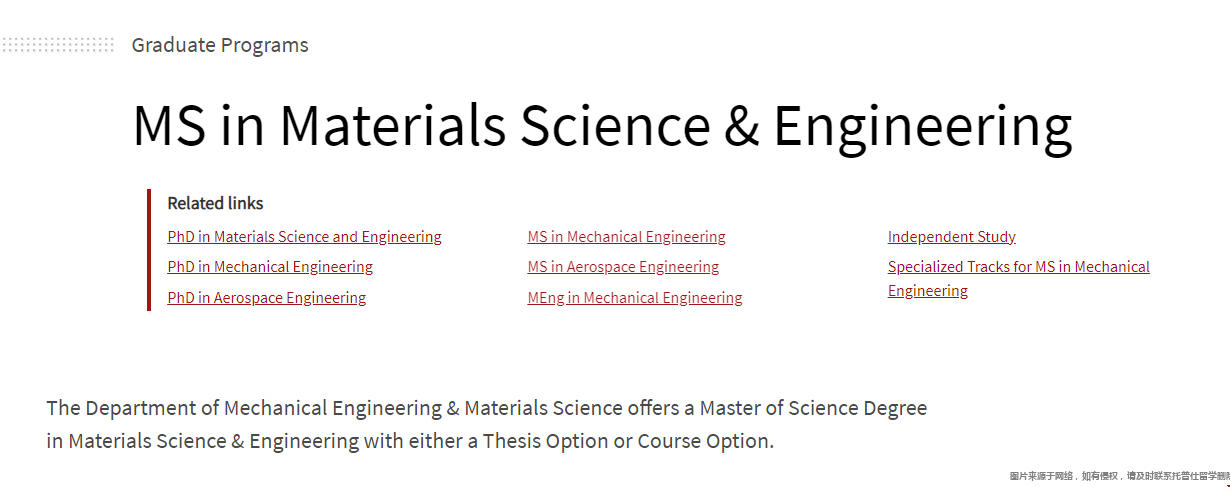Go to MS in Aerospace Engineering
Viewport: 1230px width, 487px height.
tap(623, 267)
